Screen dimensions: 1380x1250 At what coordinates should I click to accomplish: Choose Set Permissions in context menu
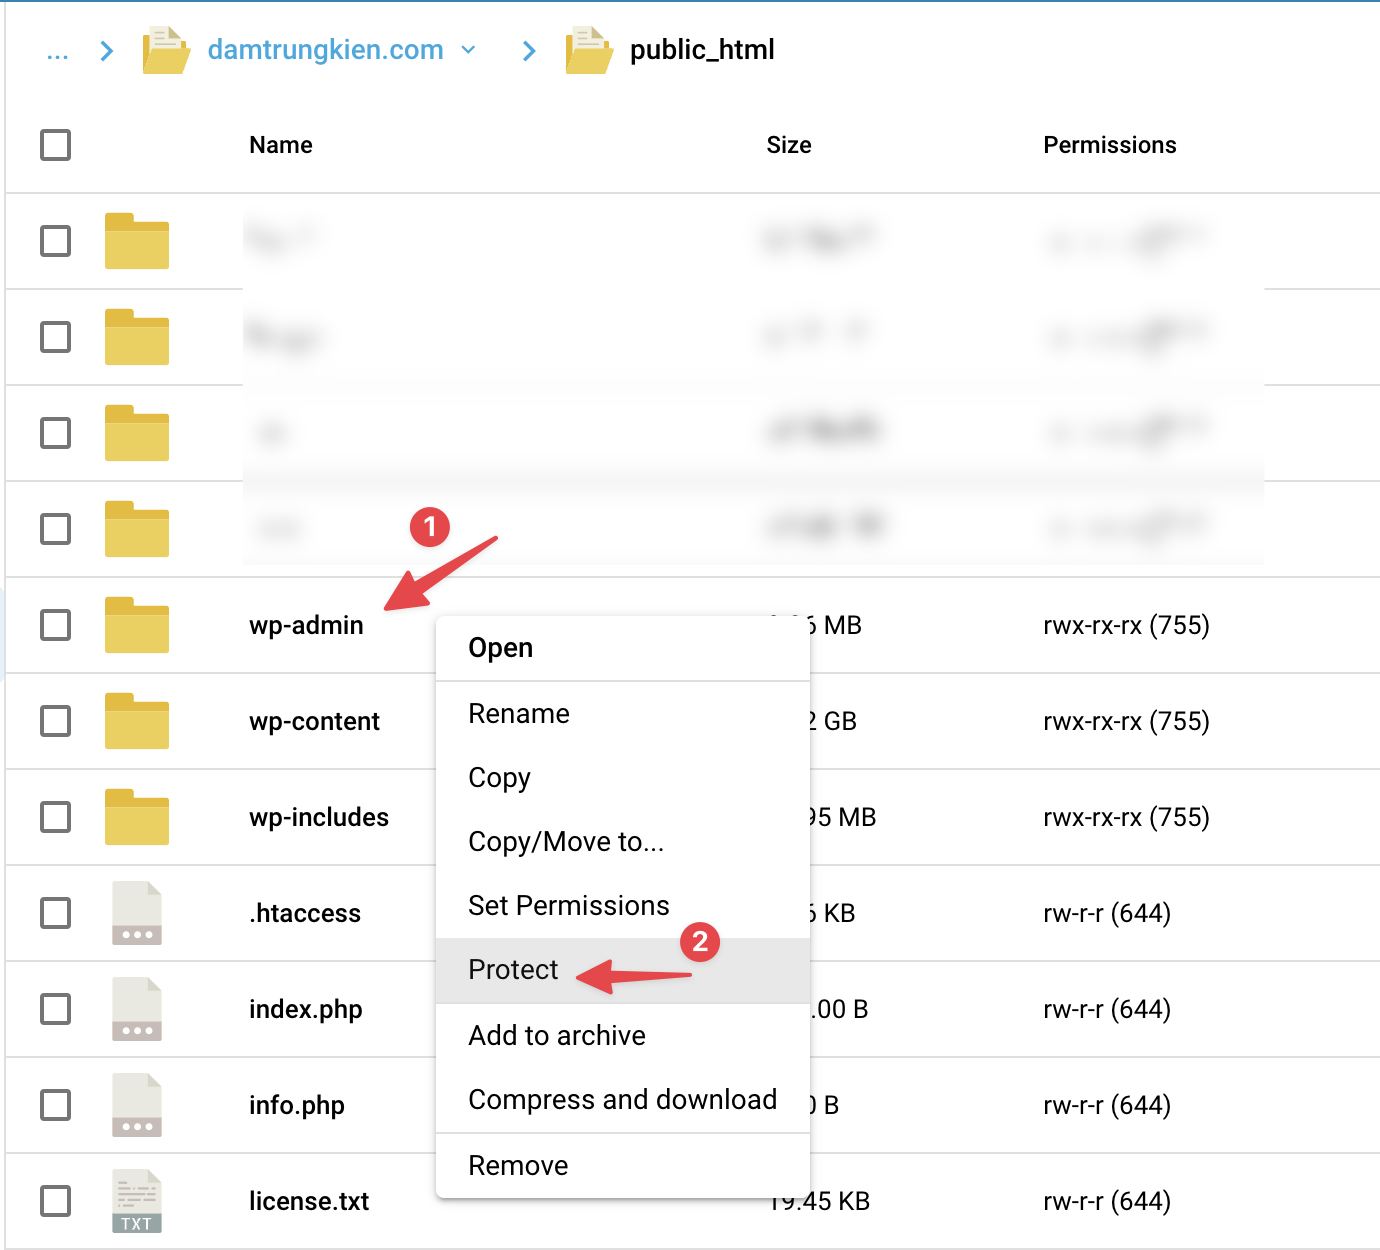[x=623, y=906]
